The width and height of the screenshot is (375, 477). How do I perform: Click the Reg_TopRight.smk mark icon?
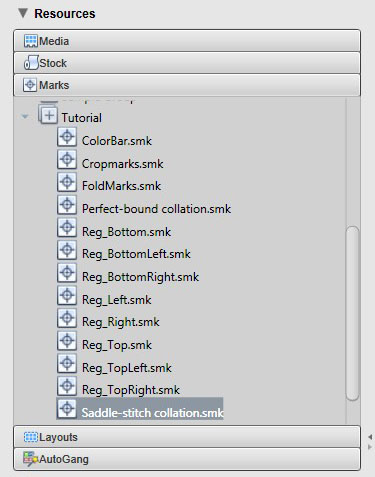67,386
